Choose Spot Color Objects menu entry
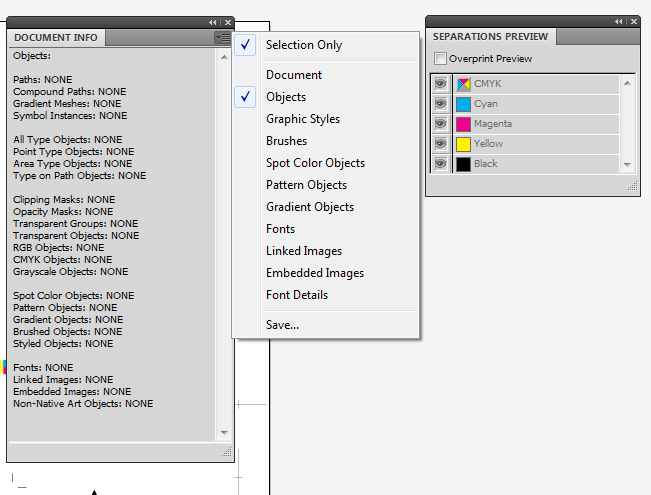Viewport: 651px width, 495px height. (x=326, y=163)
